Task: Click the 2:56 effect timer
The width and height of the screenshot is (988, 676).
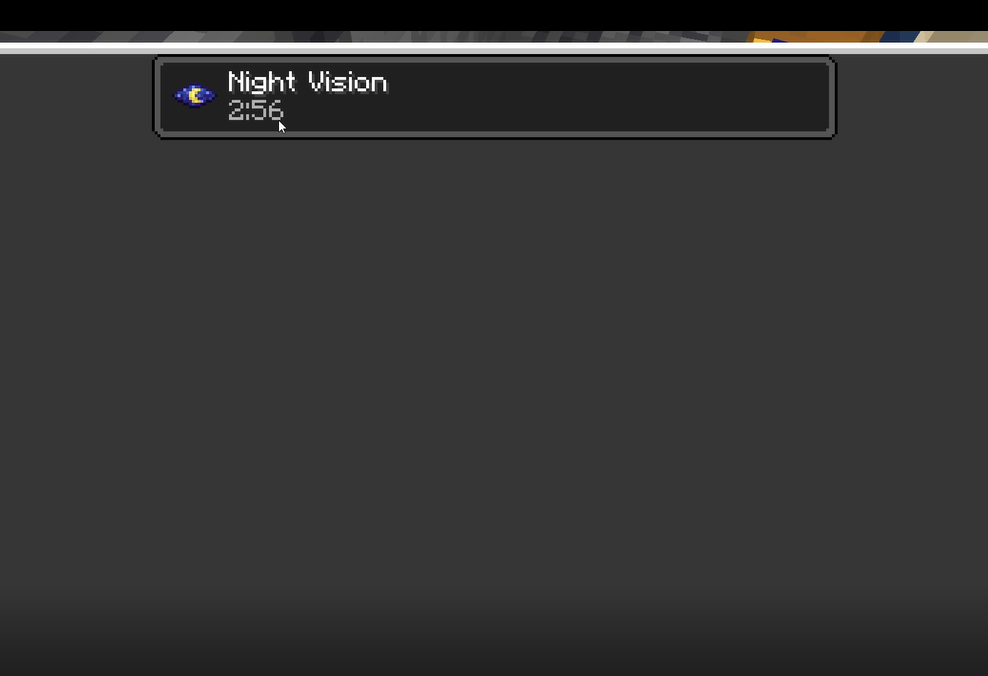Action: pyautogui.click(x=256, y=110)
